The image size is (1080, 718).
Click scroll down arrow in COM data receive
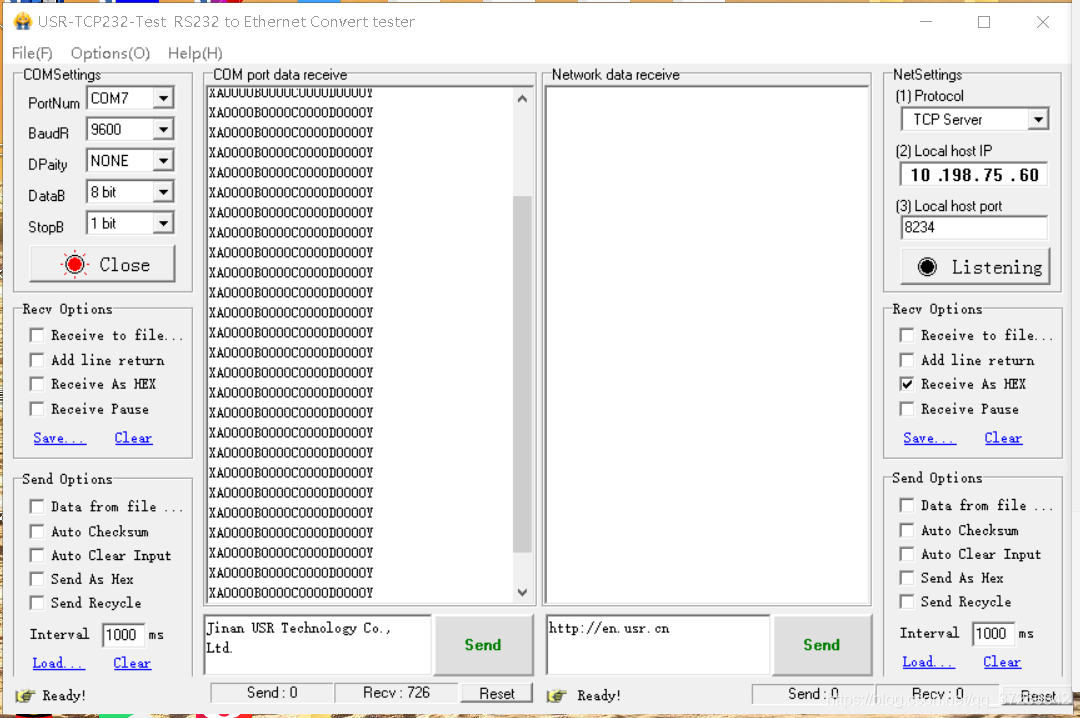[522, 592]
